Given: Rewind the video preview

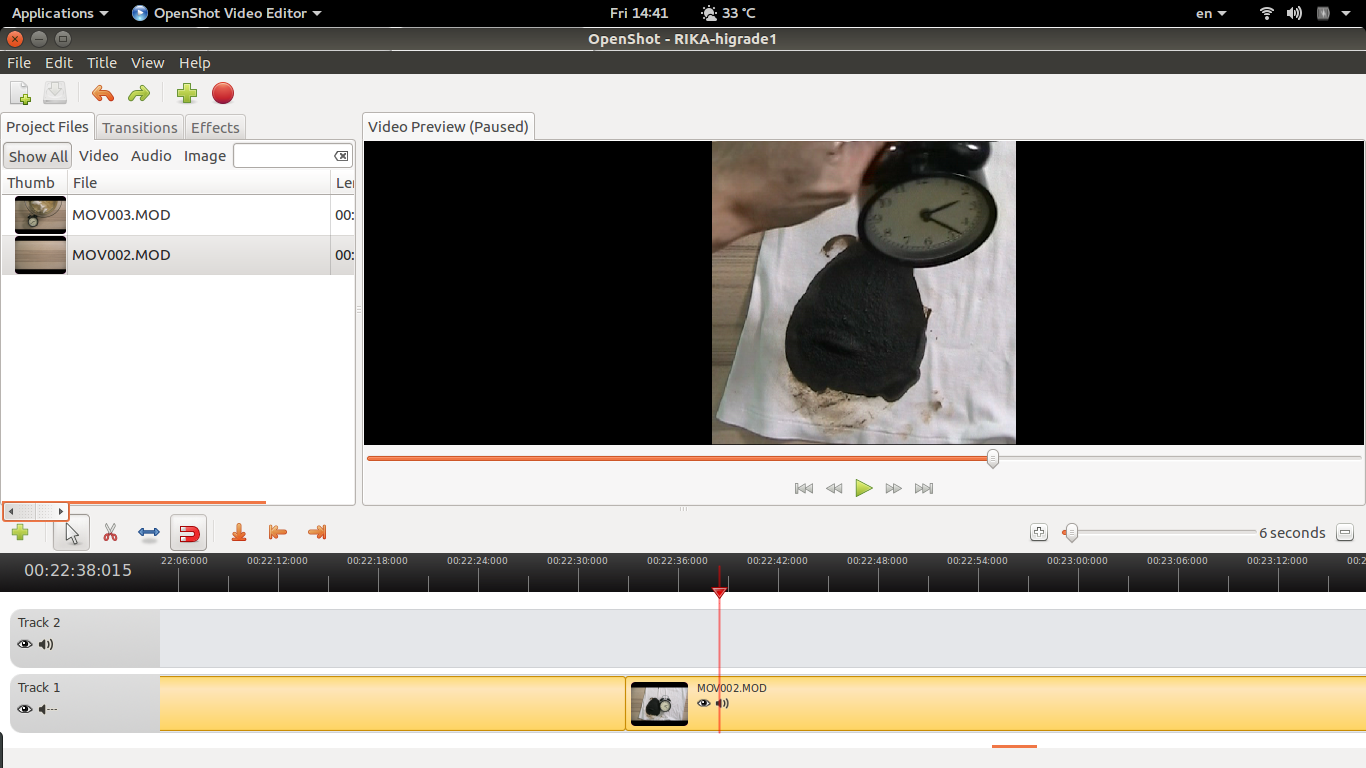Looking at the screenshot, I should tap(834, 489).
